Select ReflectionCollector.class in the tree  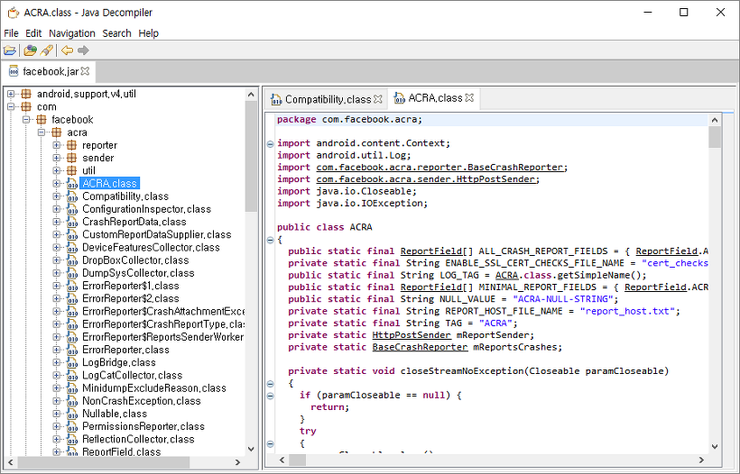tap(138, 439)
